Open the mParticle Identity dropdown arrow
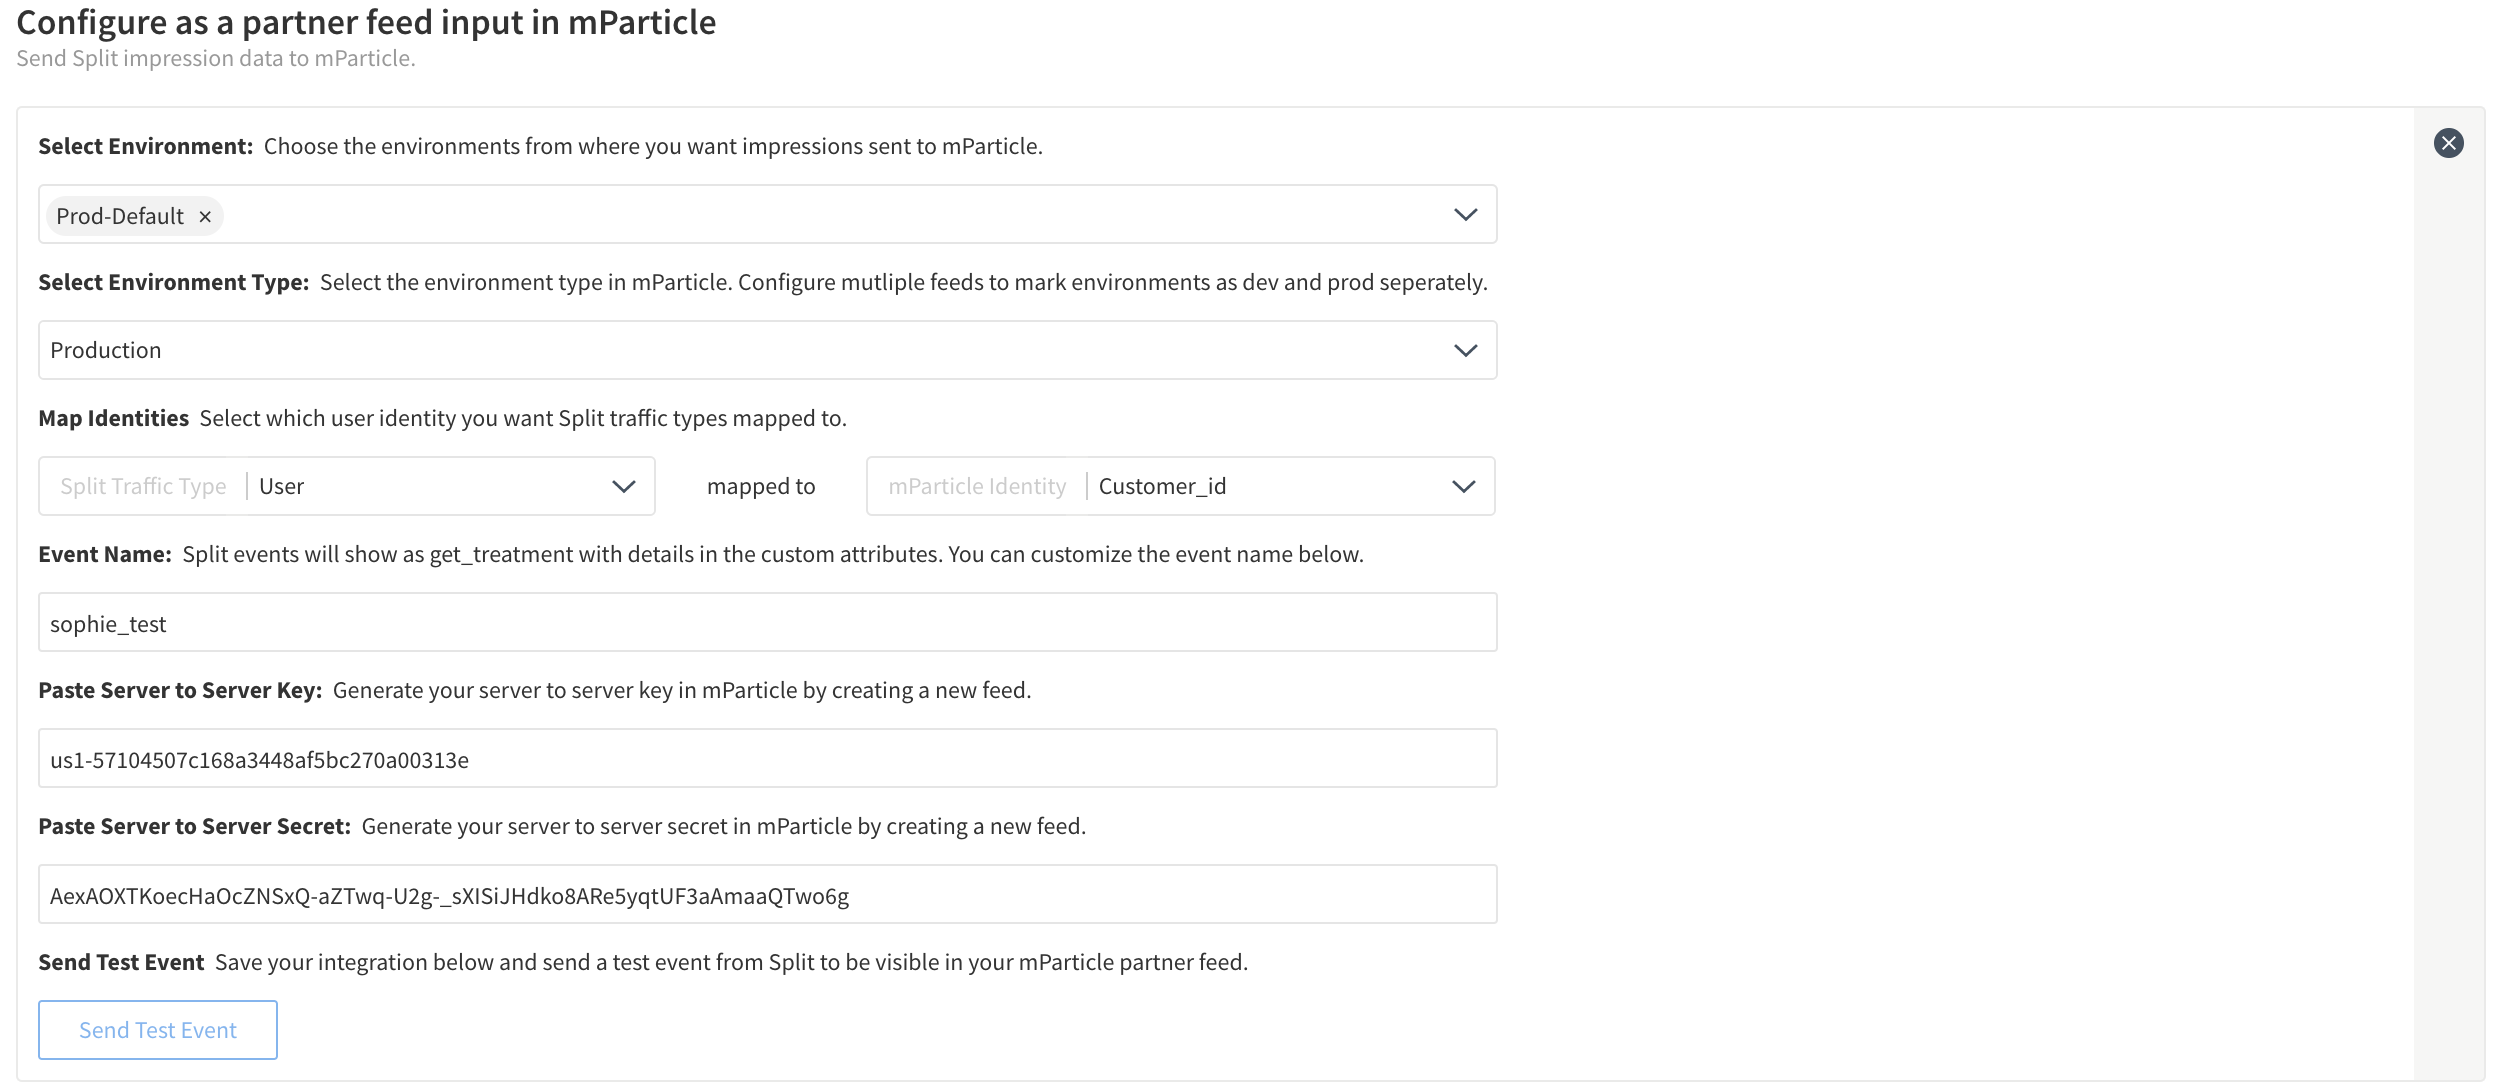The height and width of the screenshot is (1092, 2506). 1463,487
